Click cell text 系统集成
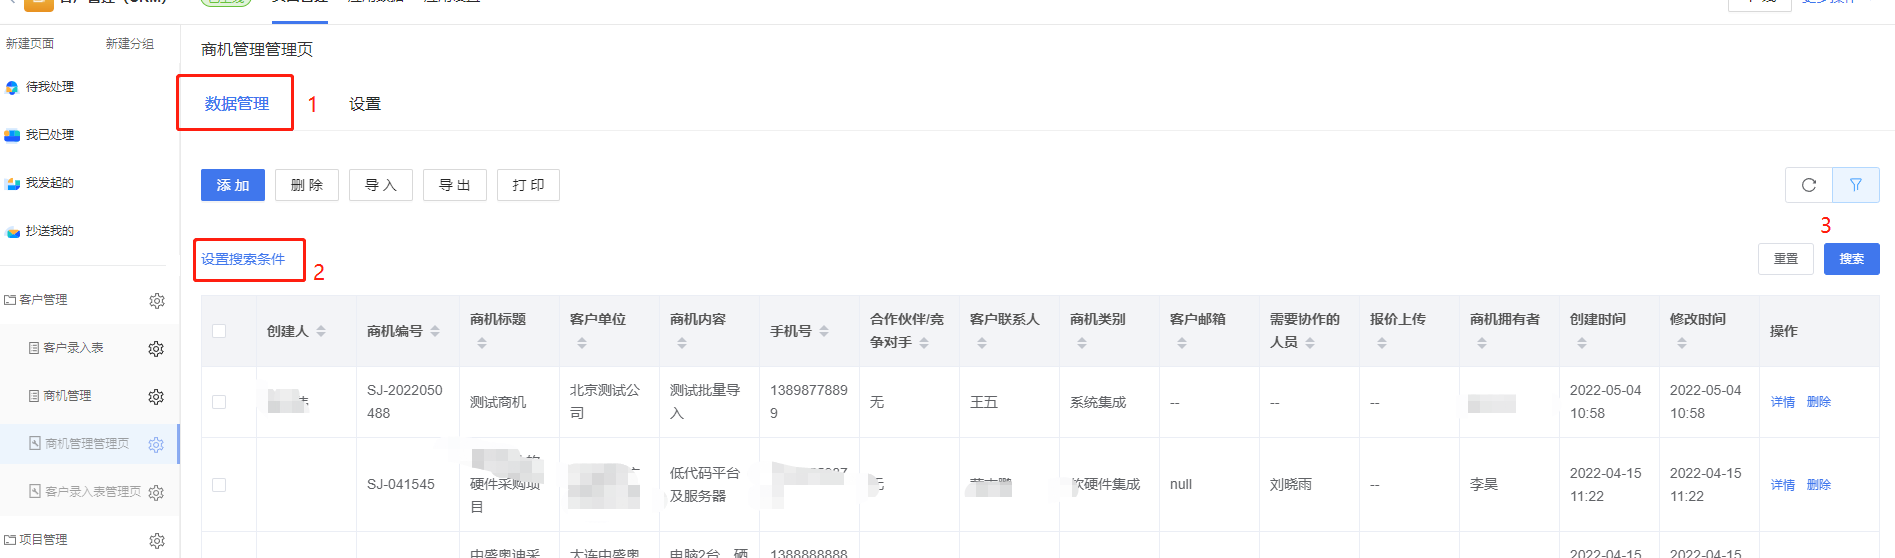1895x558 pixels. [1098, 402]
